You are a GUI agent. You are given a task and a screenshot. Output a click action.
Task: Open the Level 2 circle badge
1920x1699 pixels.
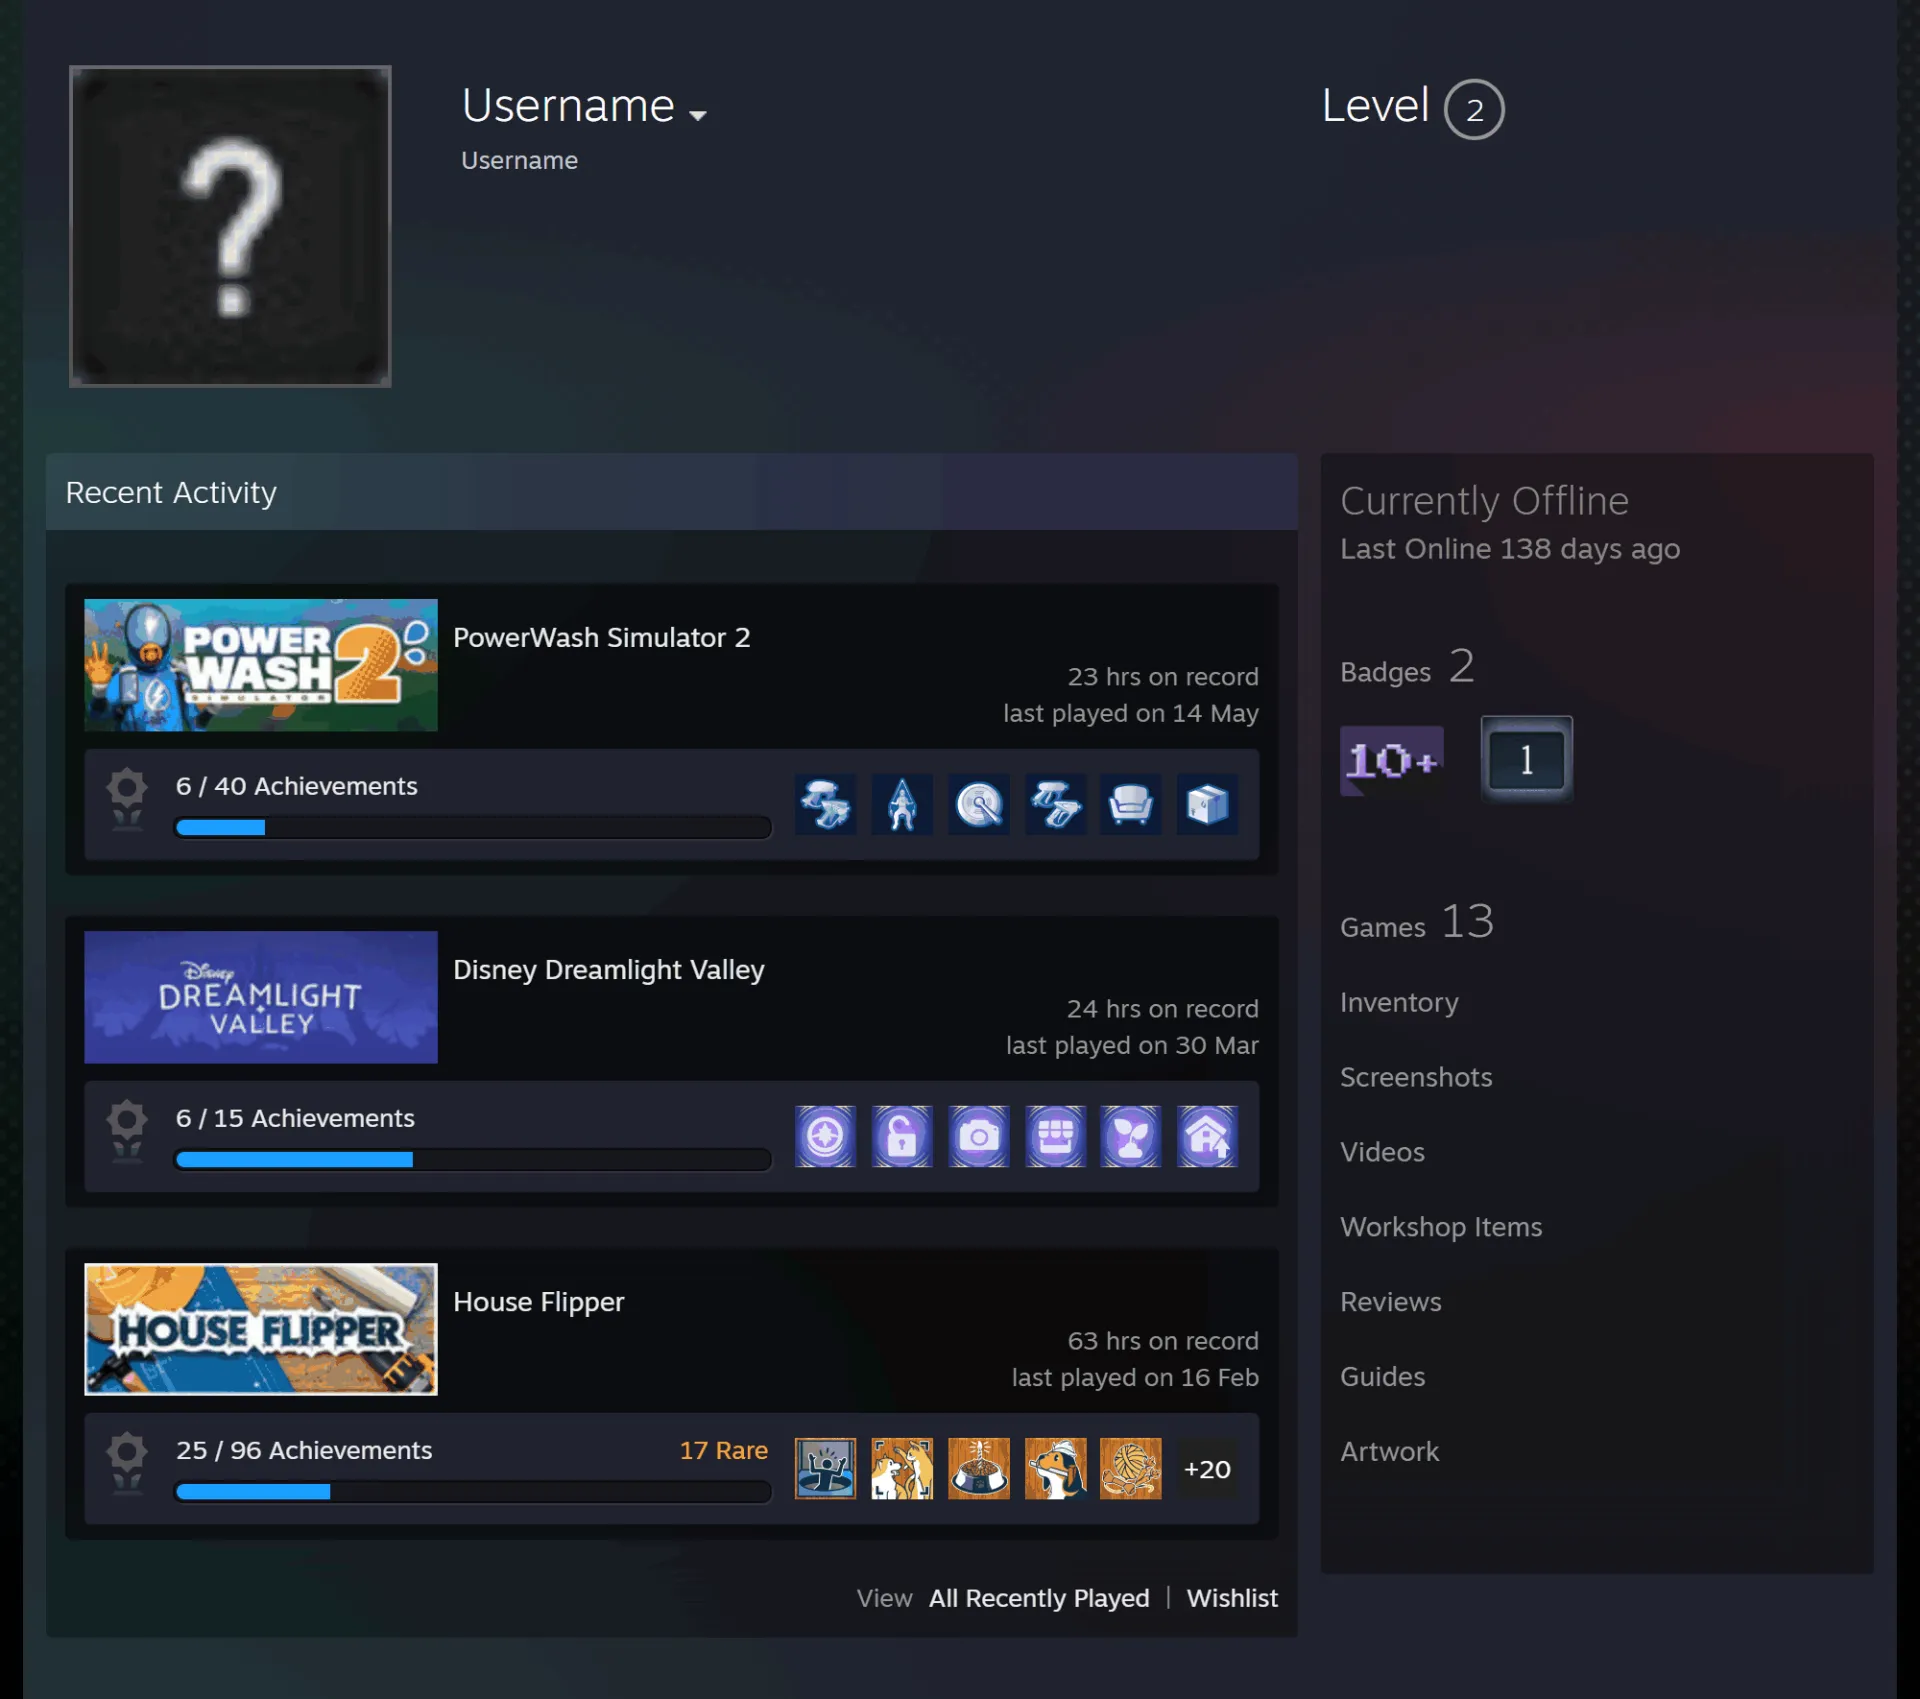tap(1474, 109)
